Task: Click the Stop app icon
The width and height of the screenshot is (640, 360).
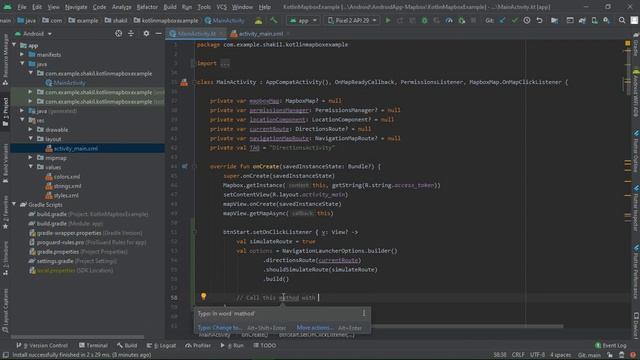Action: [473, 20]
